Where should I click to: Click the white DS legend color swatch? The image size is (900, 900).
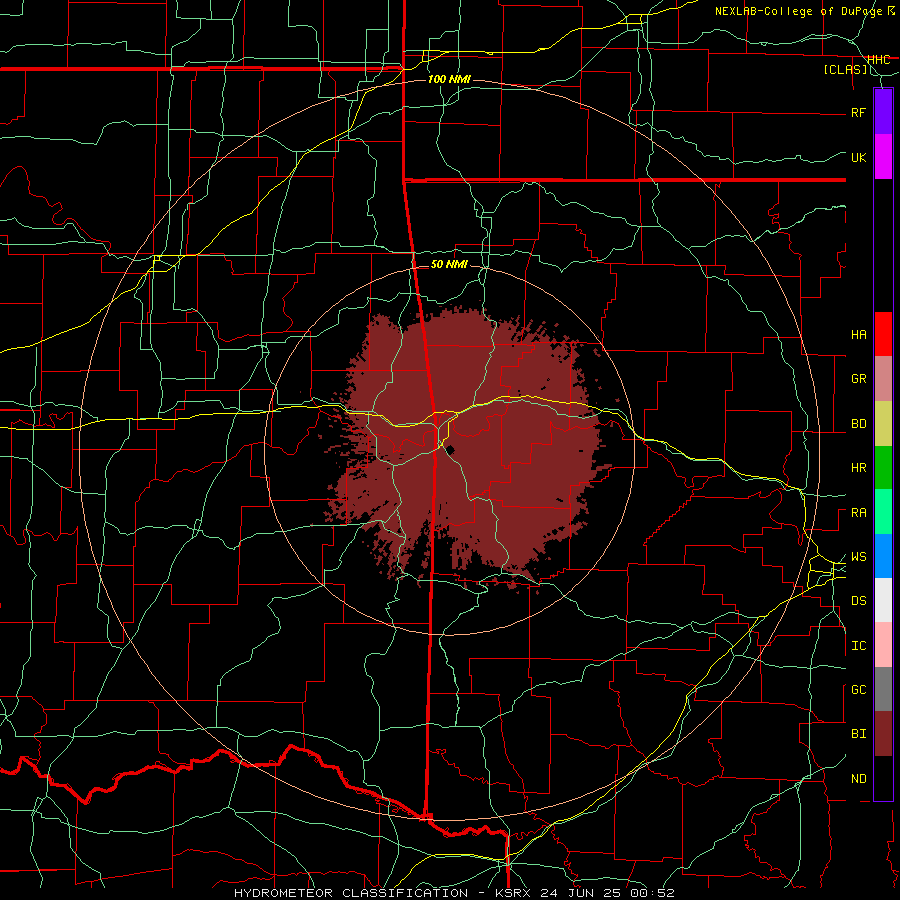883,600
